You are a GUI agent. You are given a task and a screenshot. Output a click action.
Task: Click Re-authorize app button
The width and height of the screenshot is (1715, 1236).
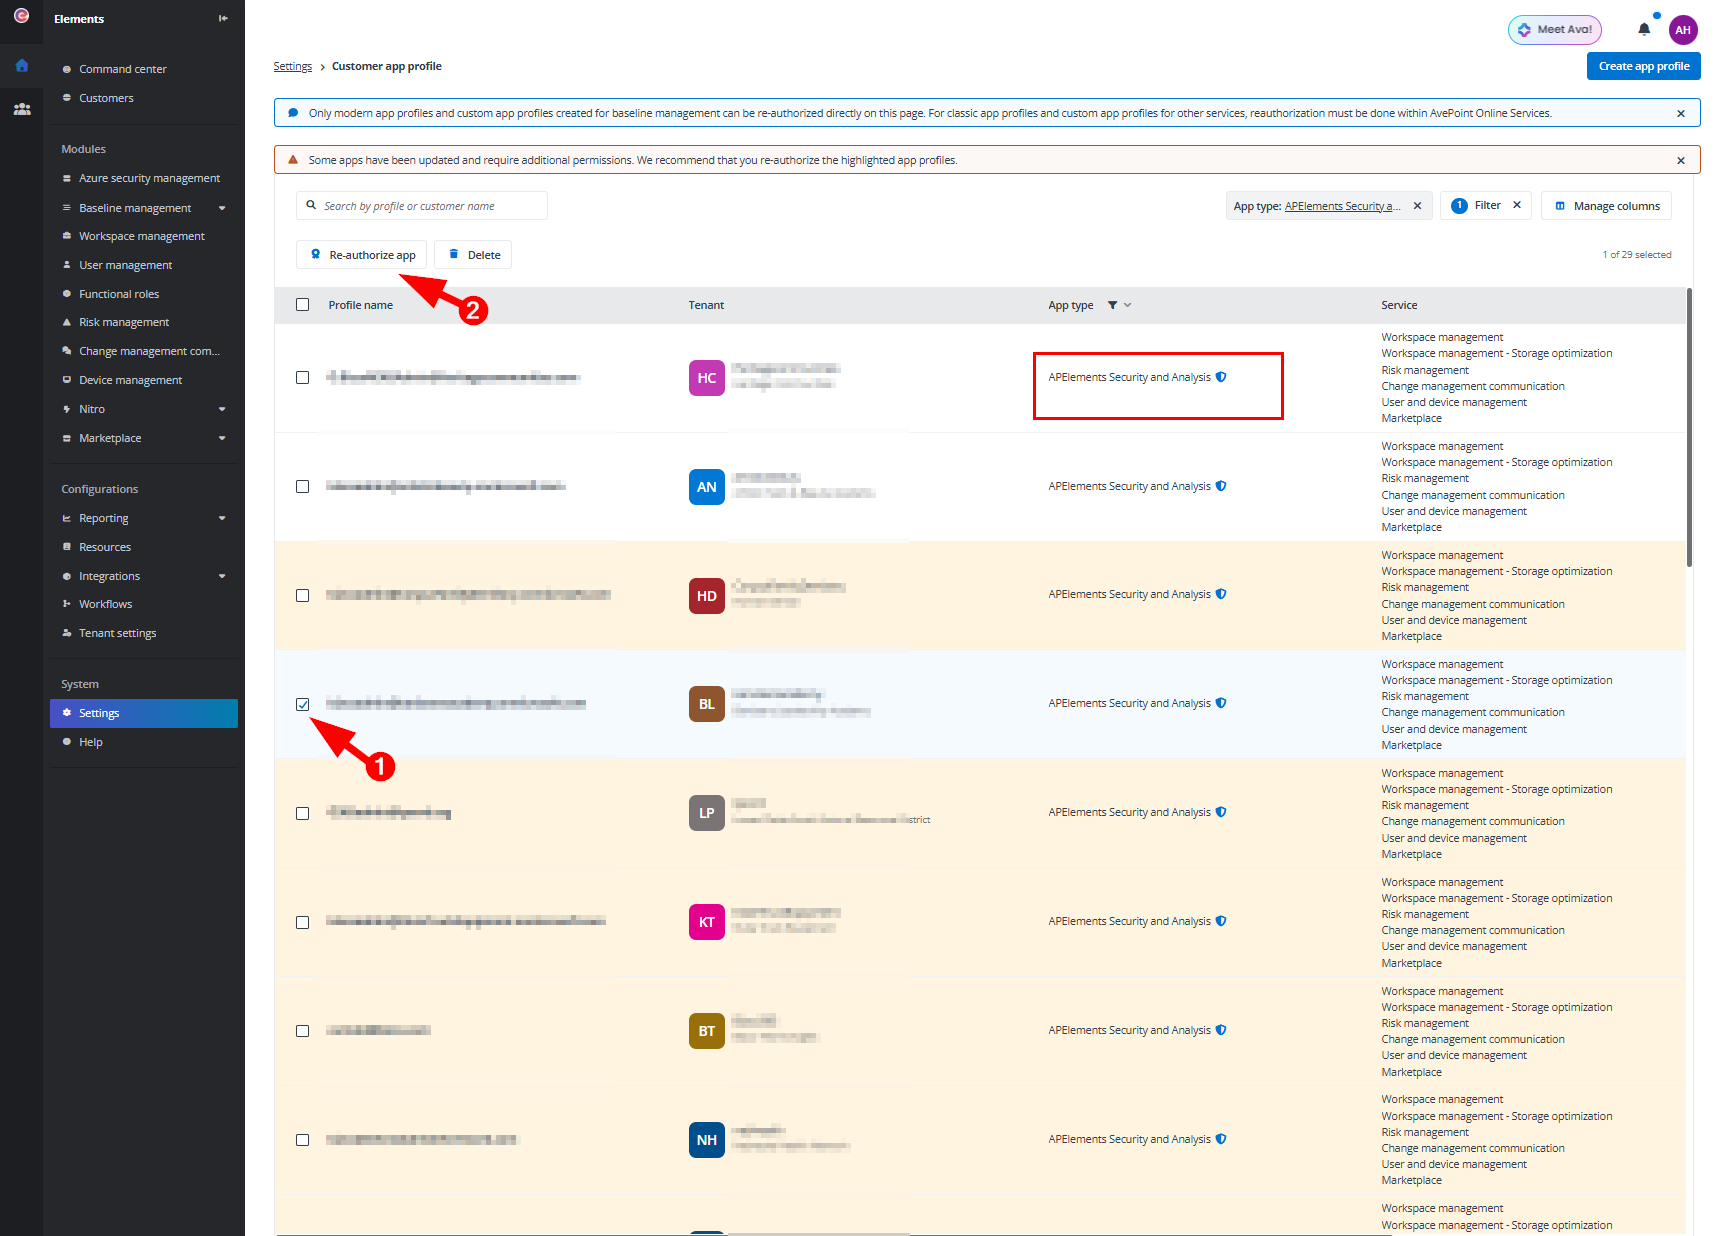point(362,255)
